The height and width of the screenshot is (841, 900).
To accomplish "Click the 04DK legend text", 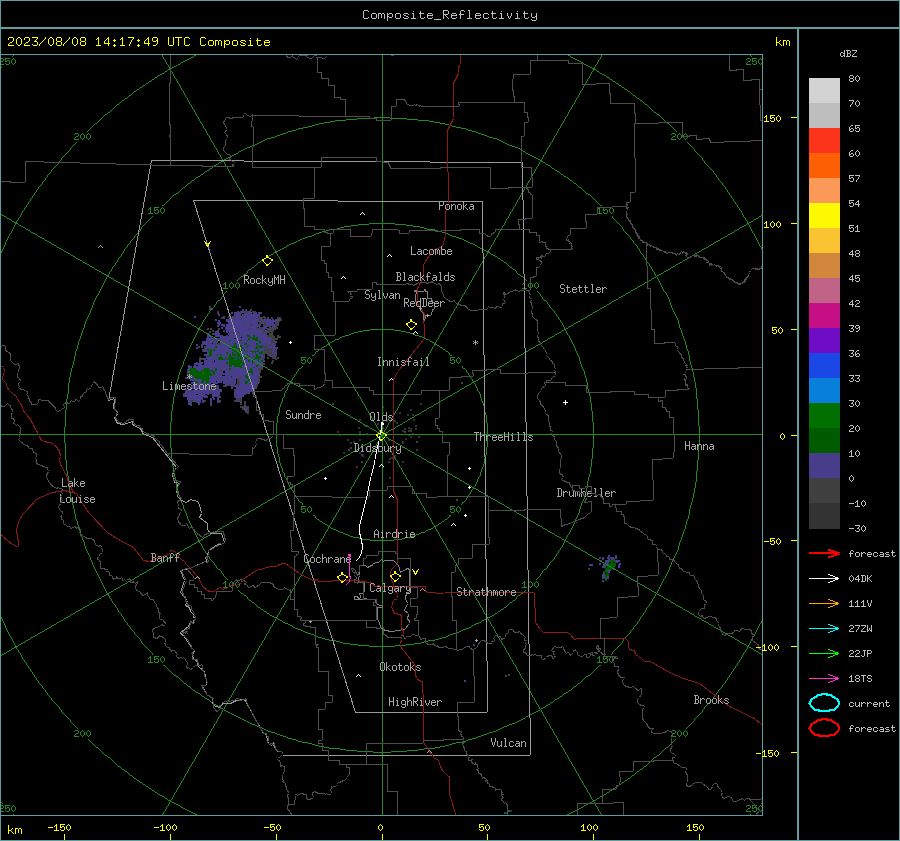I will point(860,579).
